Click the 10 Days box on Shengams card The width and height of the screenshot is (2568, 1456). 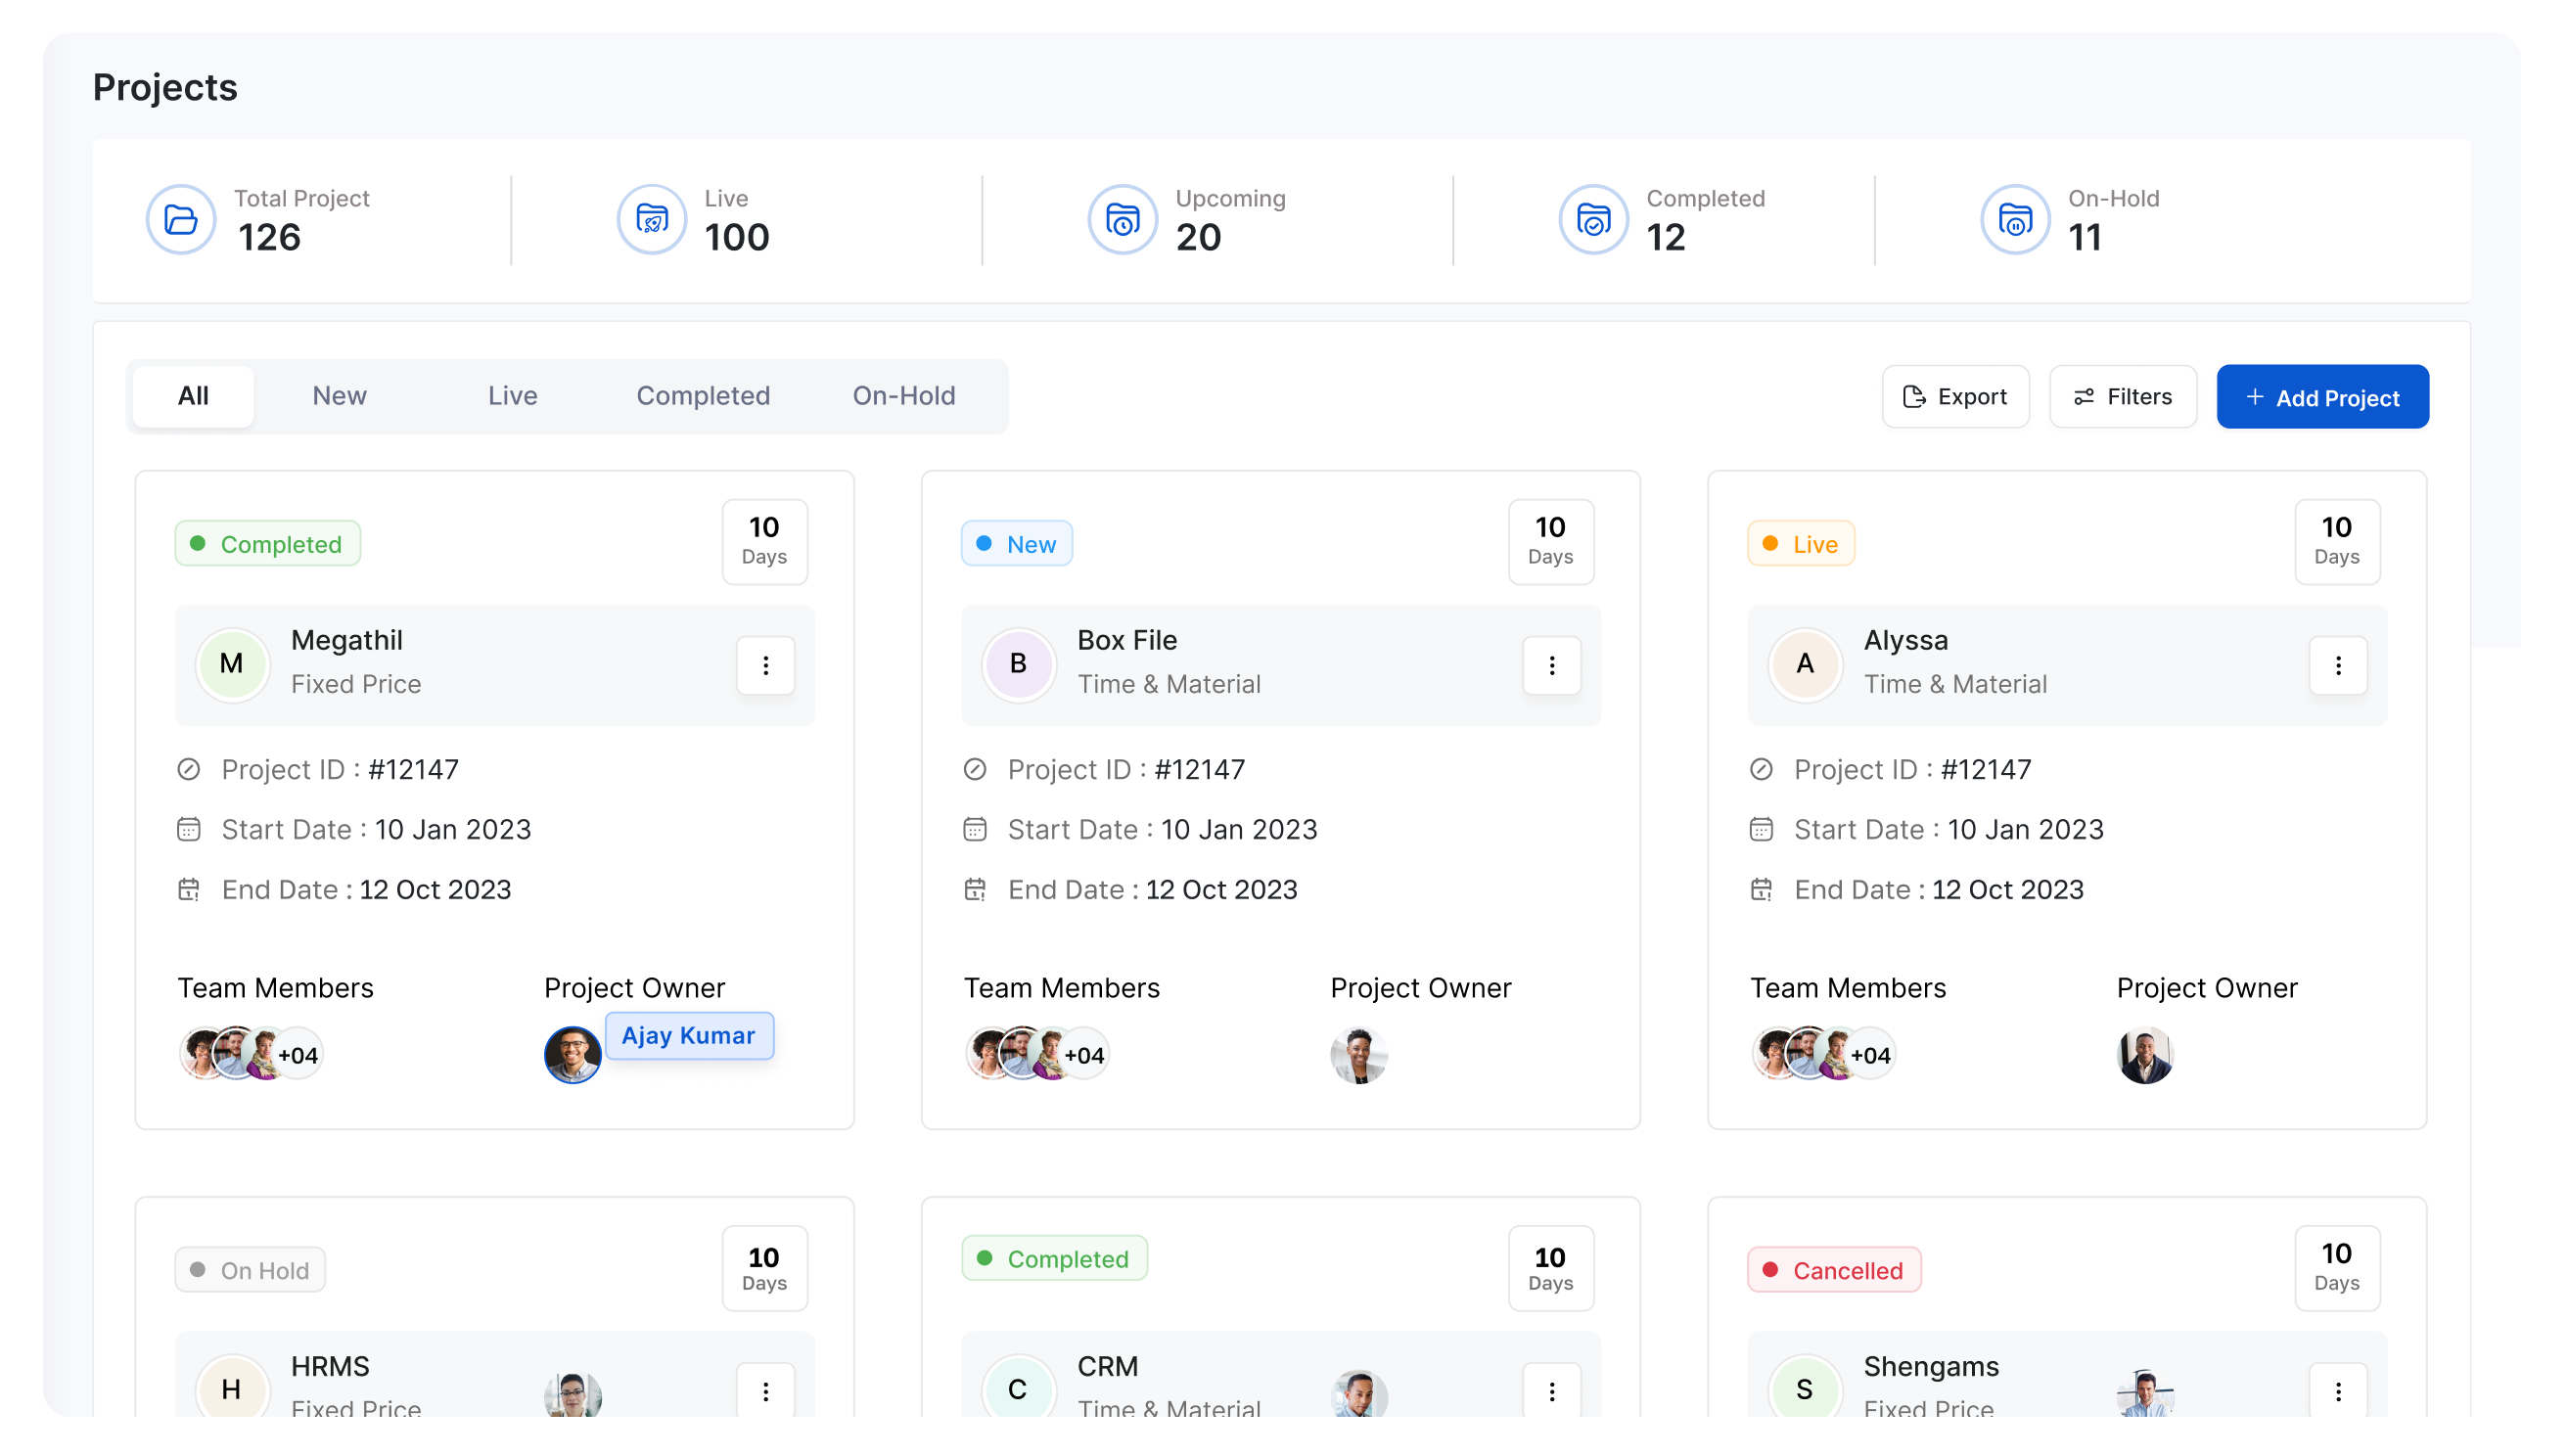tap(2336, 1268)
